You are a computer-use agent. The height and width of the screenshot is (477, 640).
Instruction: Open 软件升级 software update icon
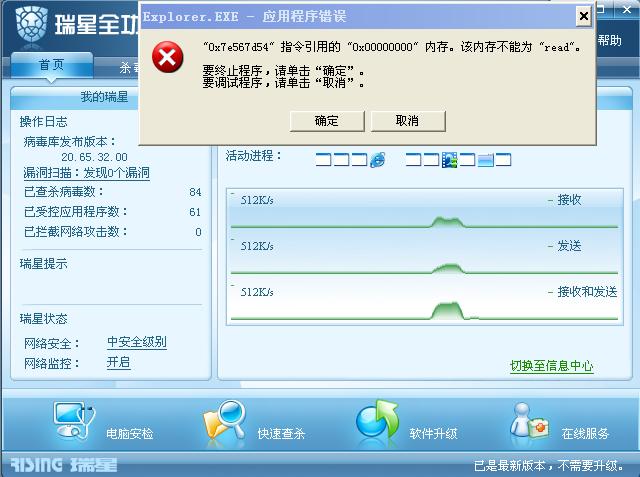click(x=377, y=419)
